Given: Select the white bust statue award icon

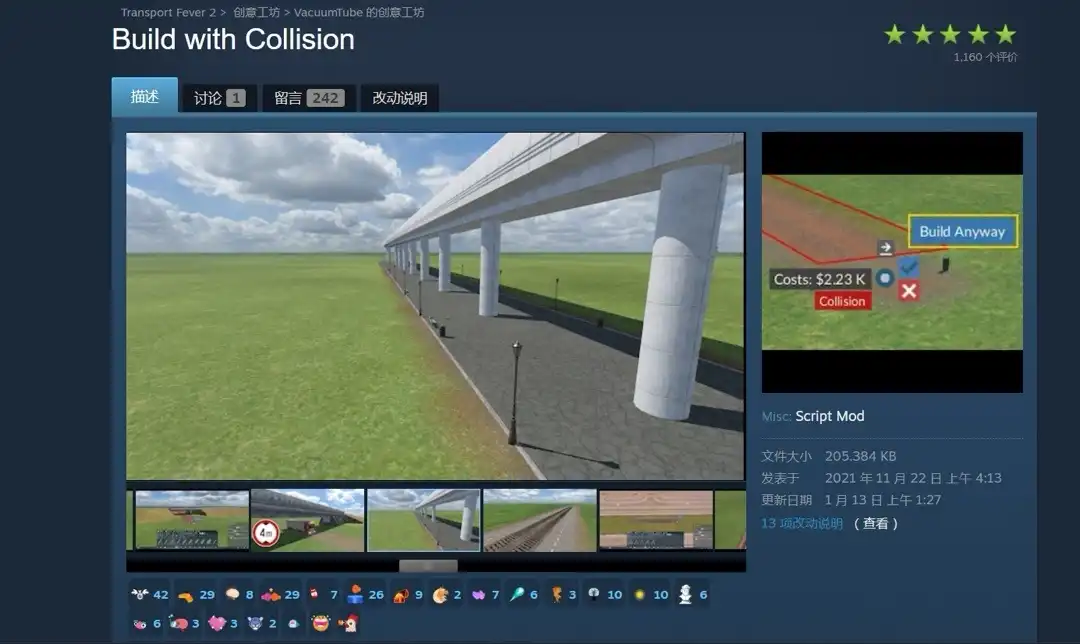Looking at the screenshot, I should 685,594.
